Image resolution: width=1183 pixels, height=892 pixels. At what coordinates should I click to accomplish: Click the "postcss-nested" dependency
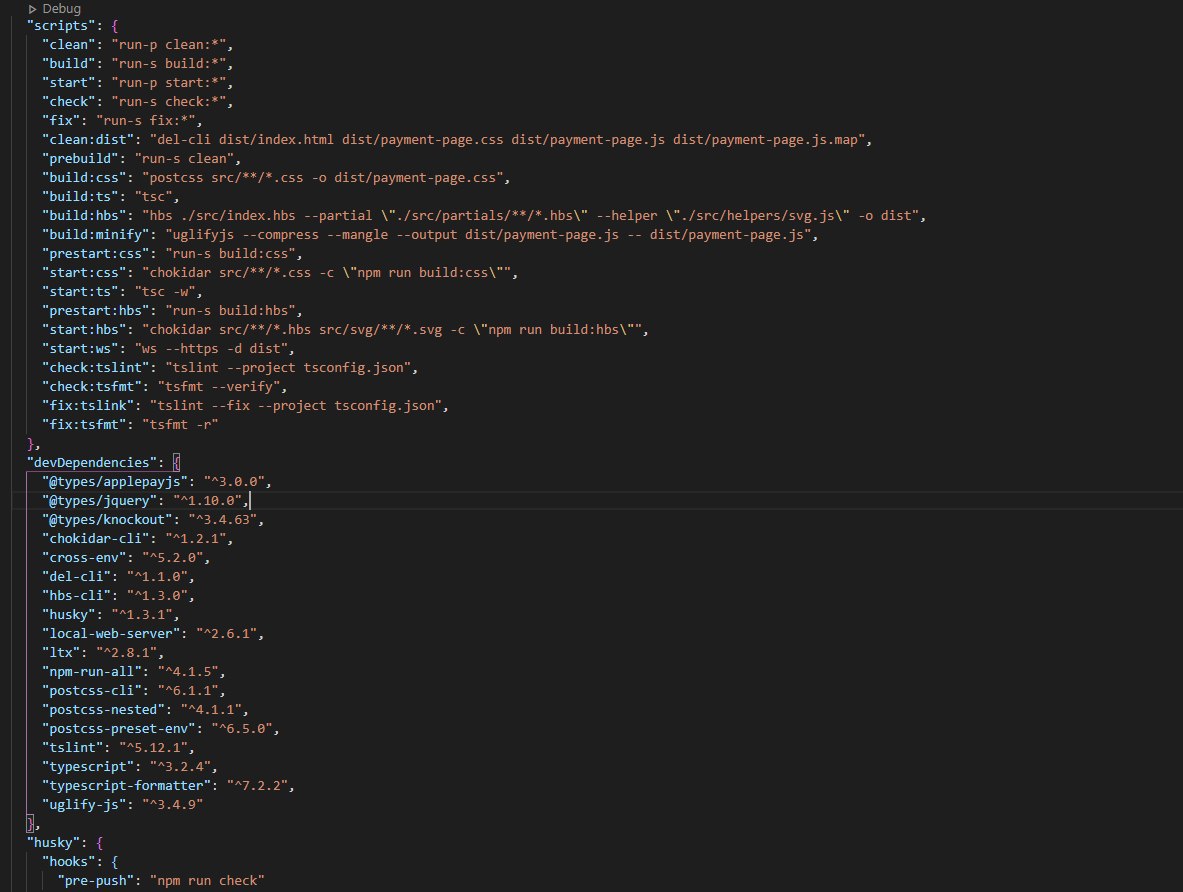[103, 709]
